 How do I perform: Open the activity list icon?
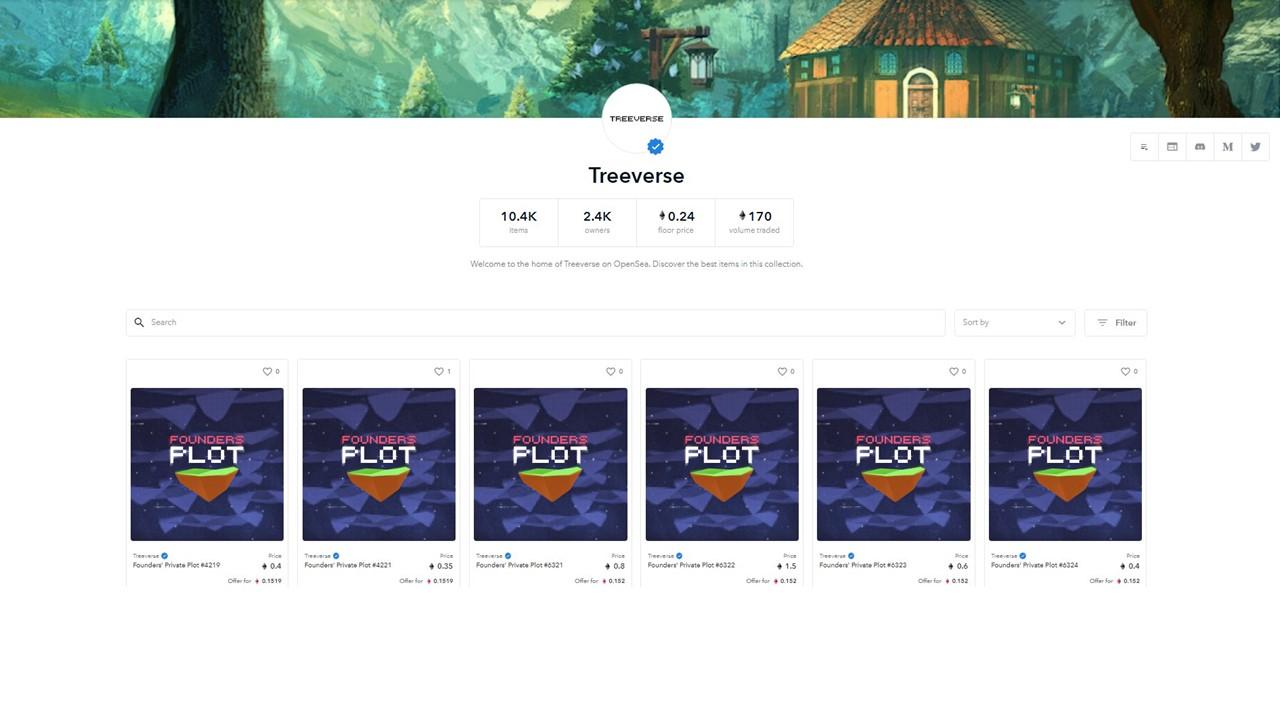pos(1144,147)
